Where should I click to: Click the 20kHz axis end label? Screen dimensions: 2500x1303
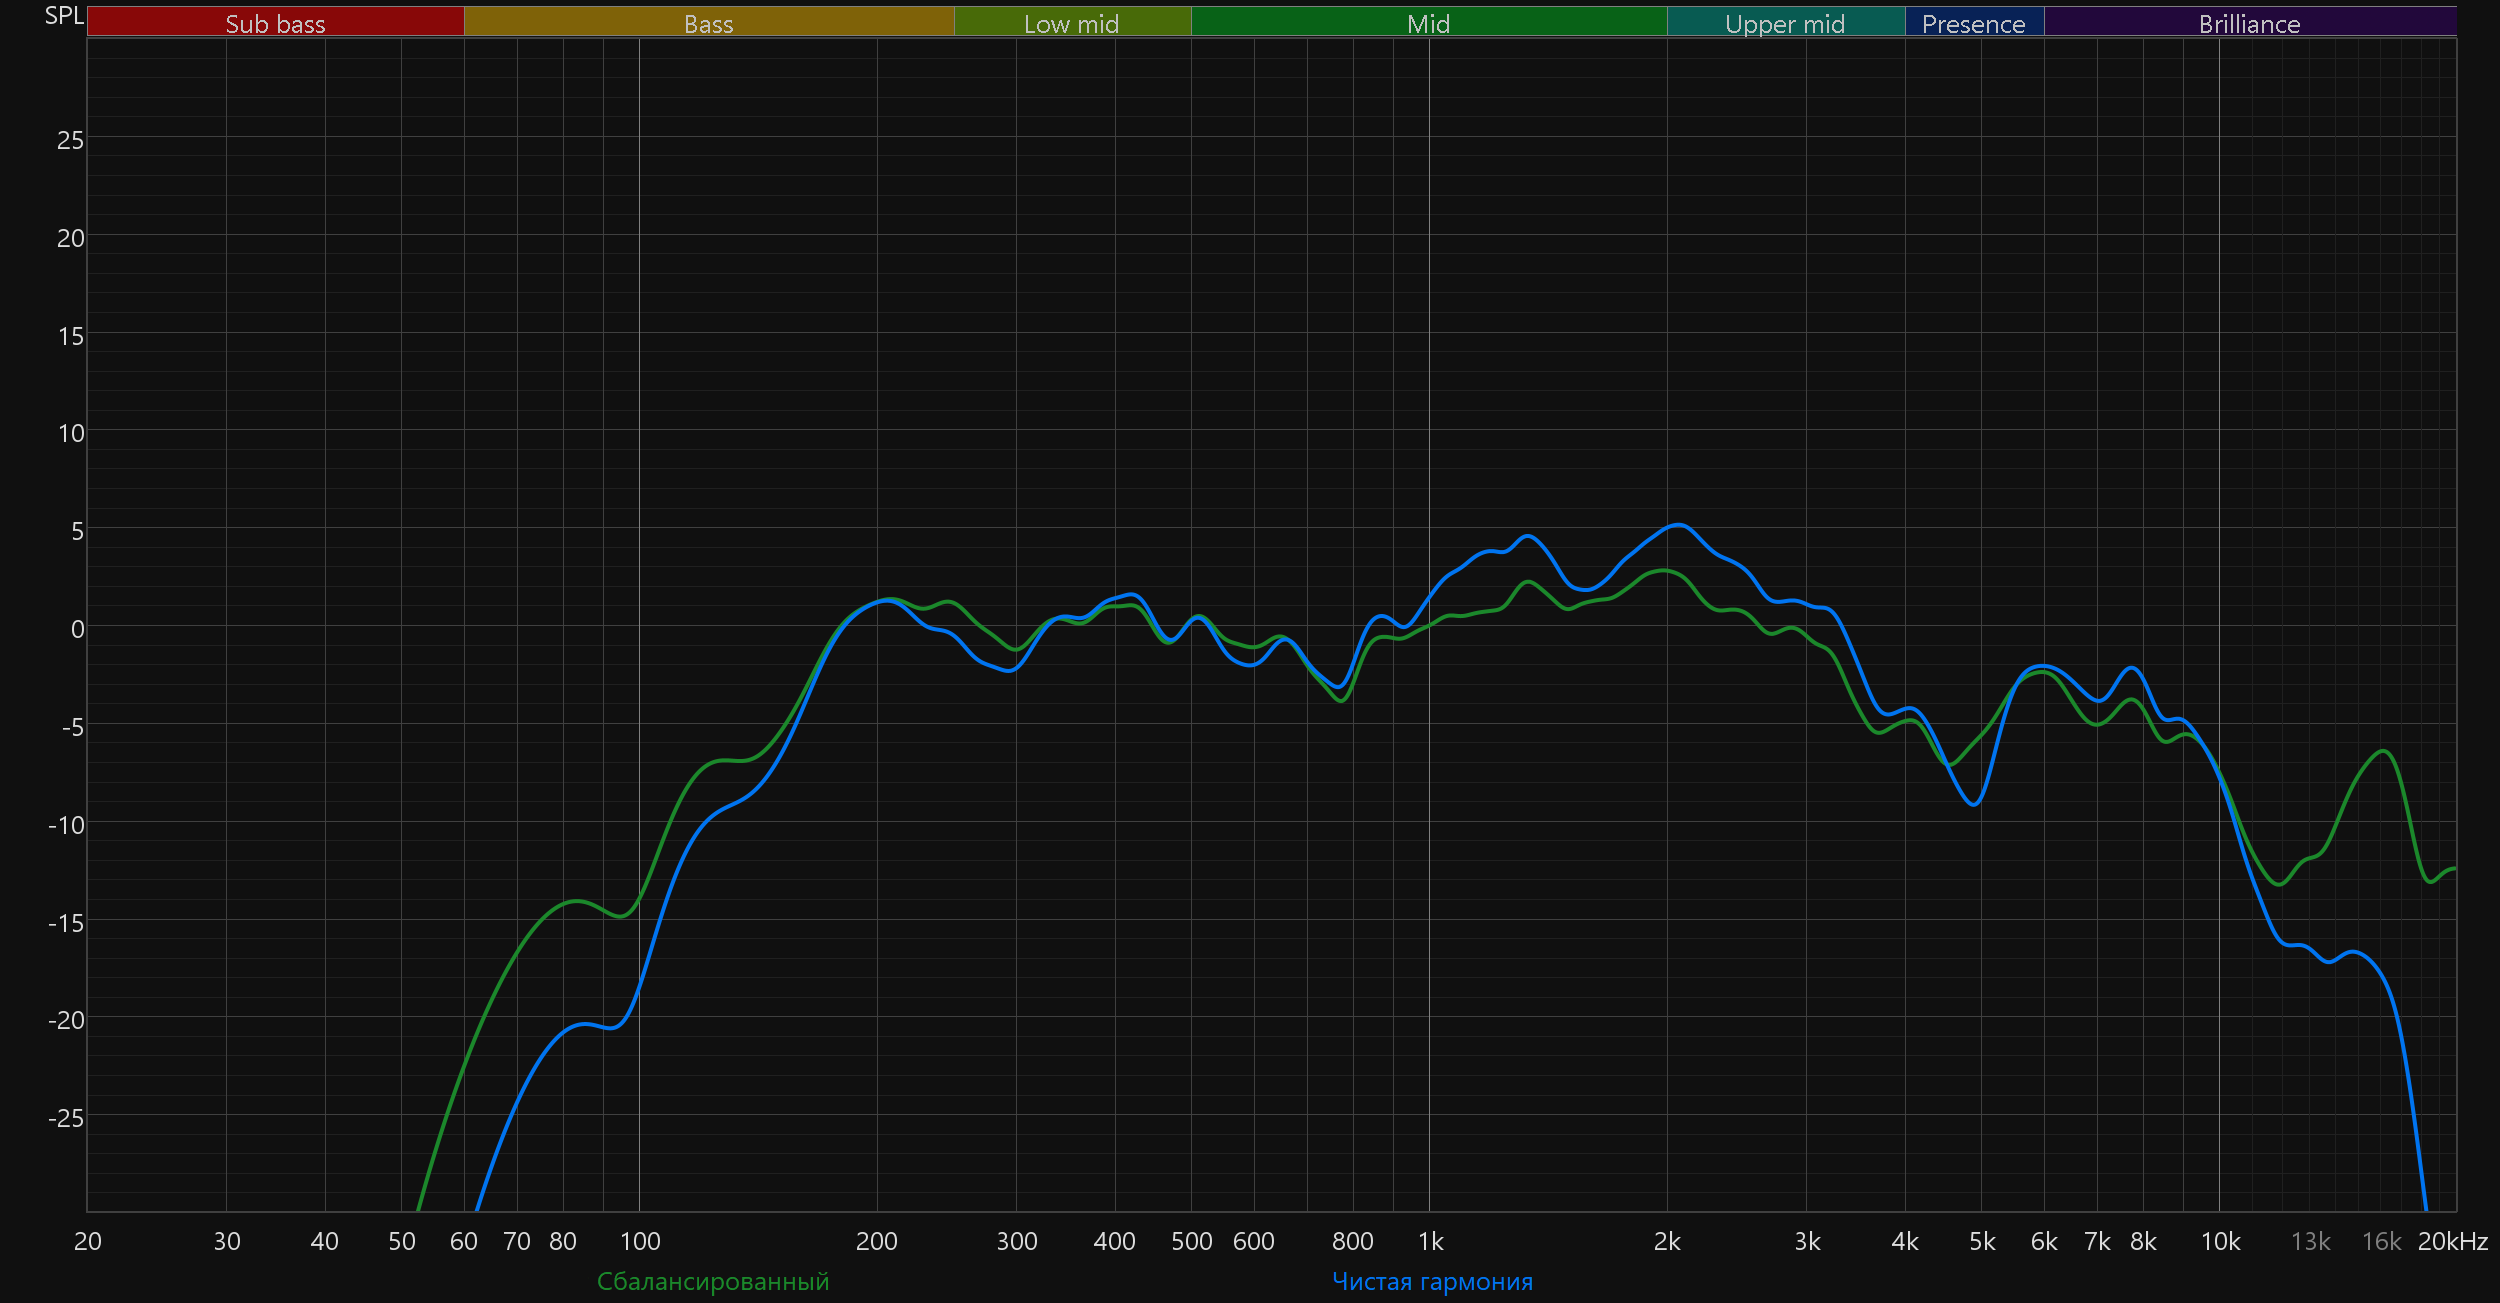click(x=2452, y=1241)
